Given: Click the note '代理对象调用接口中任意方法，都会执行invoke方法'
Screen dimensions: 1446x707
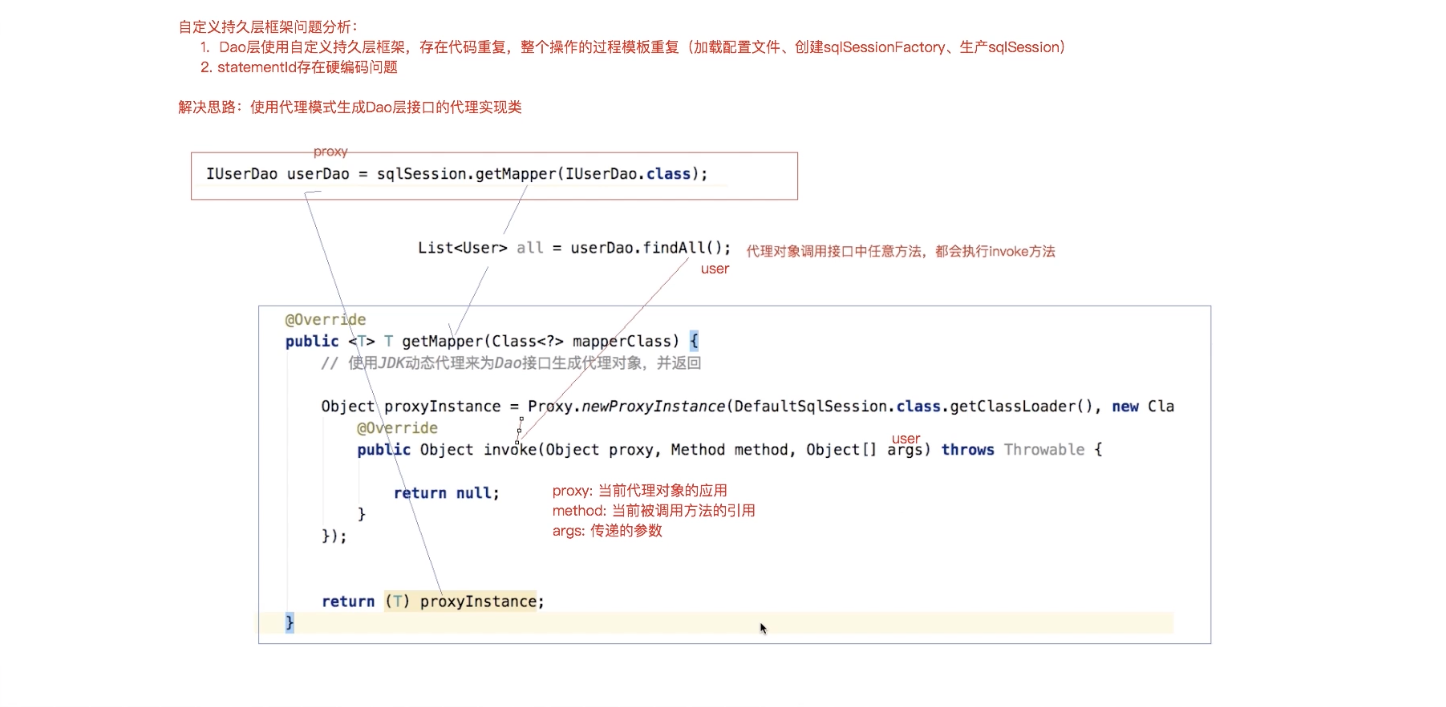Looking at the screenshot, I should [x=901, y=252].
